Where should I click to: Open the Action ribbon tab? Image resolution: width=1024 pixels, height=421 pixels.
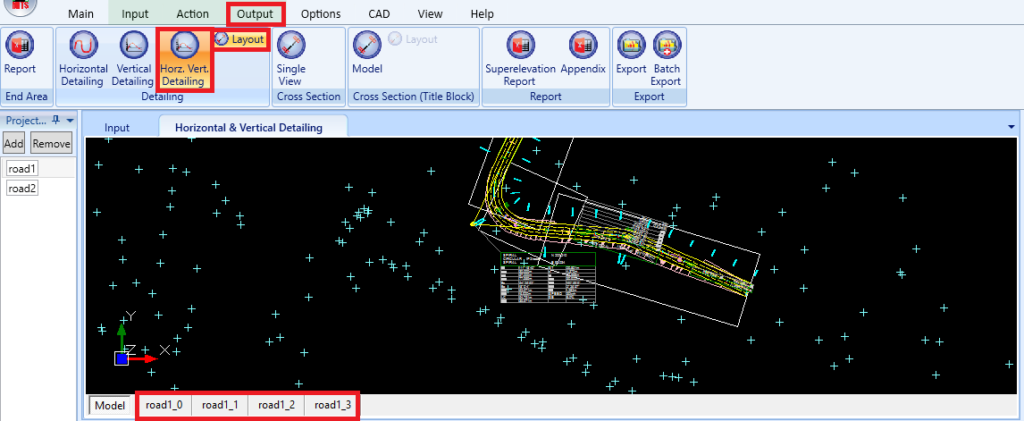[193, 14]
